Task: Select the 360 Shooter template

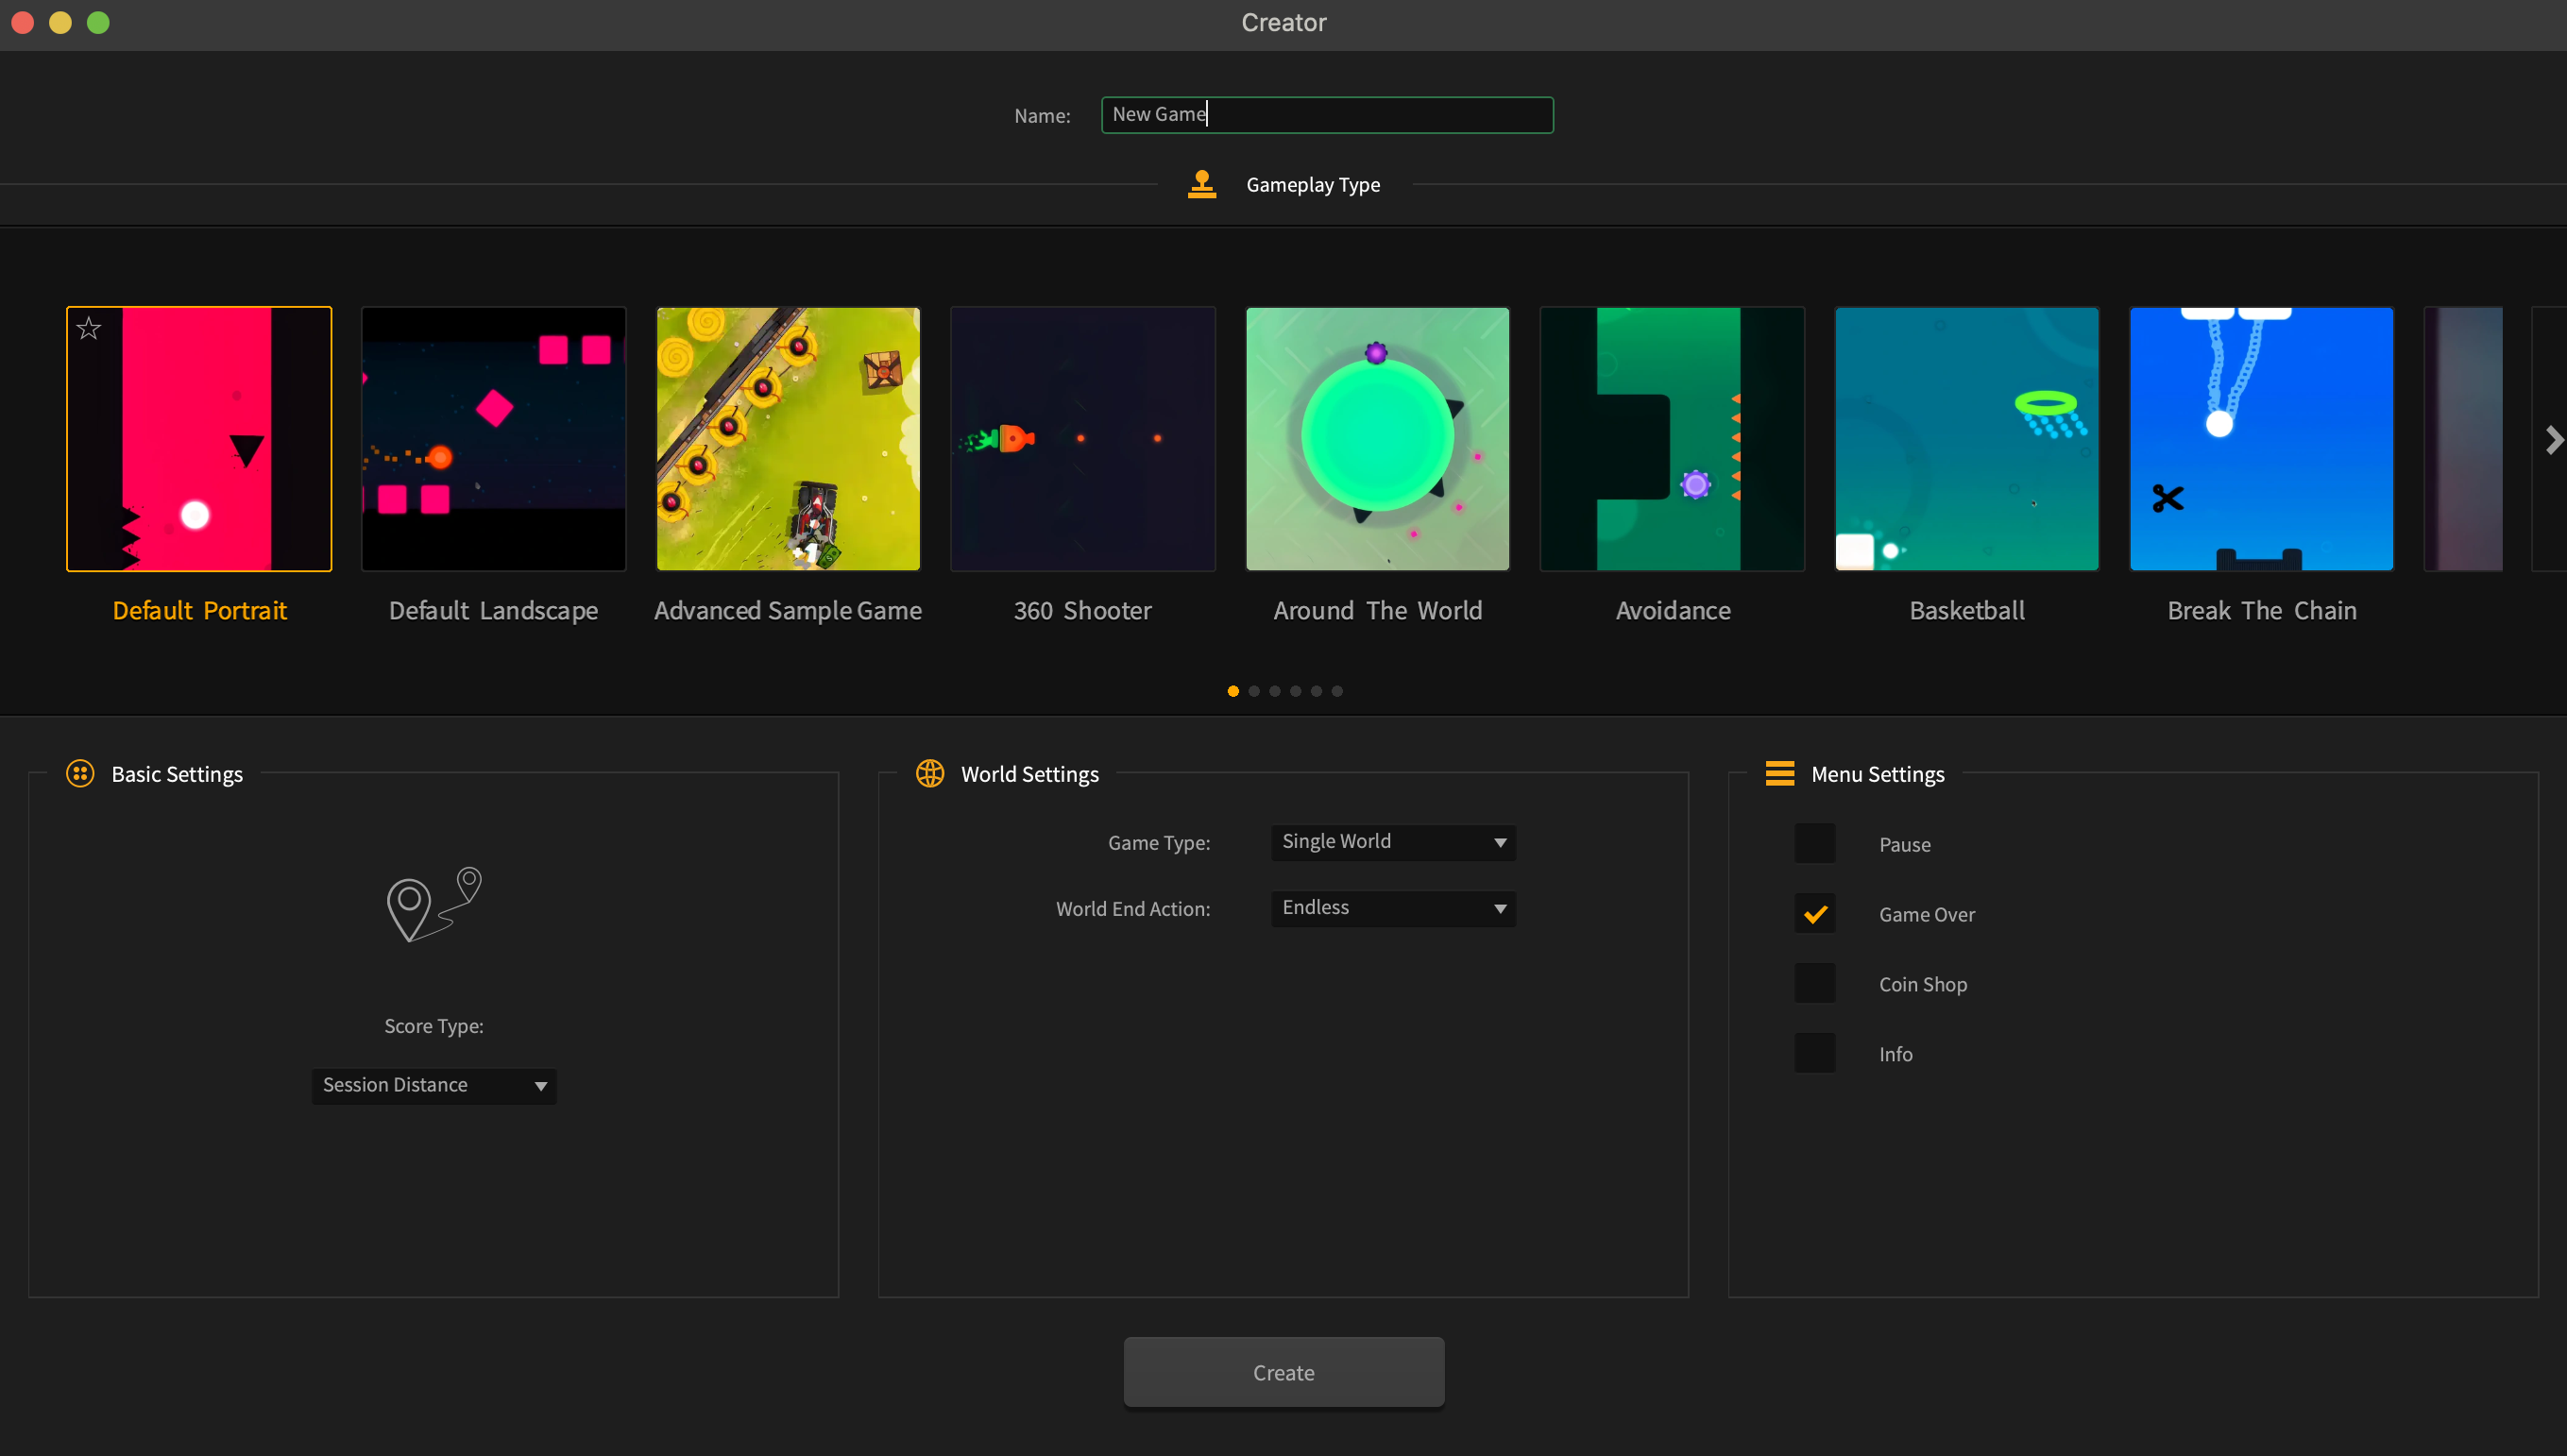Action: coord(1082,439)
